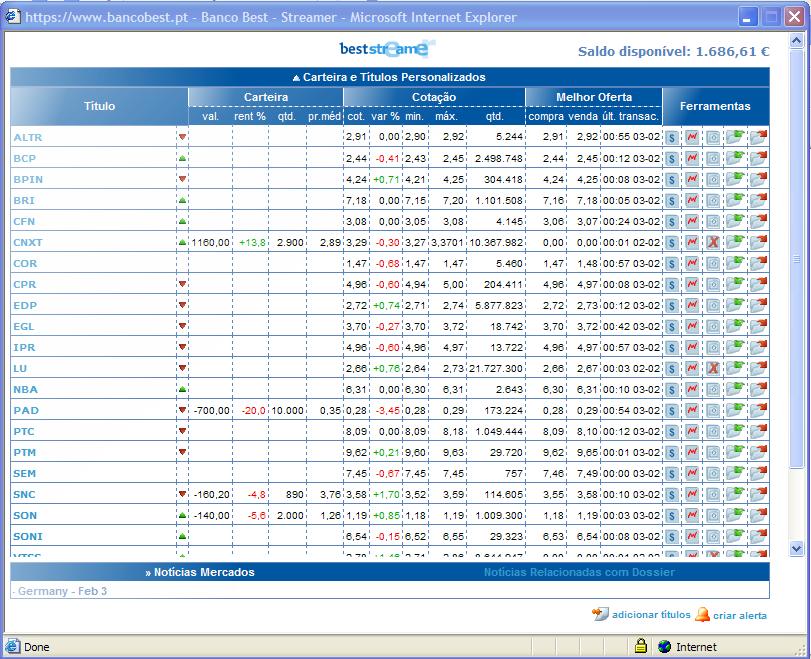Click the red-arrow sell folder for IPR
This screenshot has height=659, width=811.
758,347
